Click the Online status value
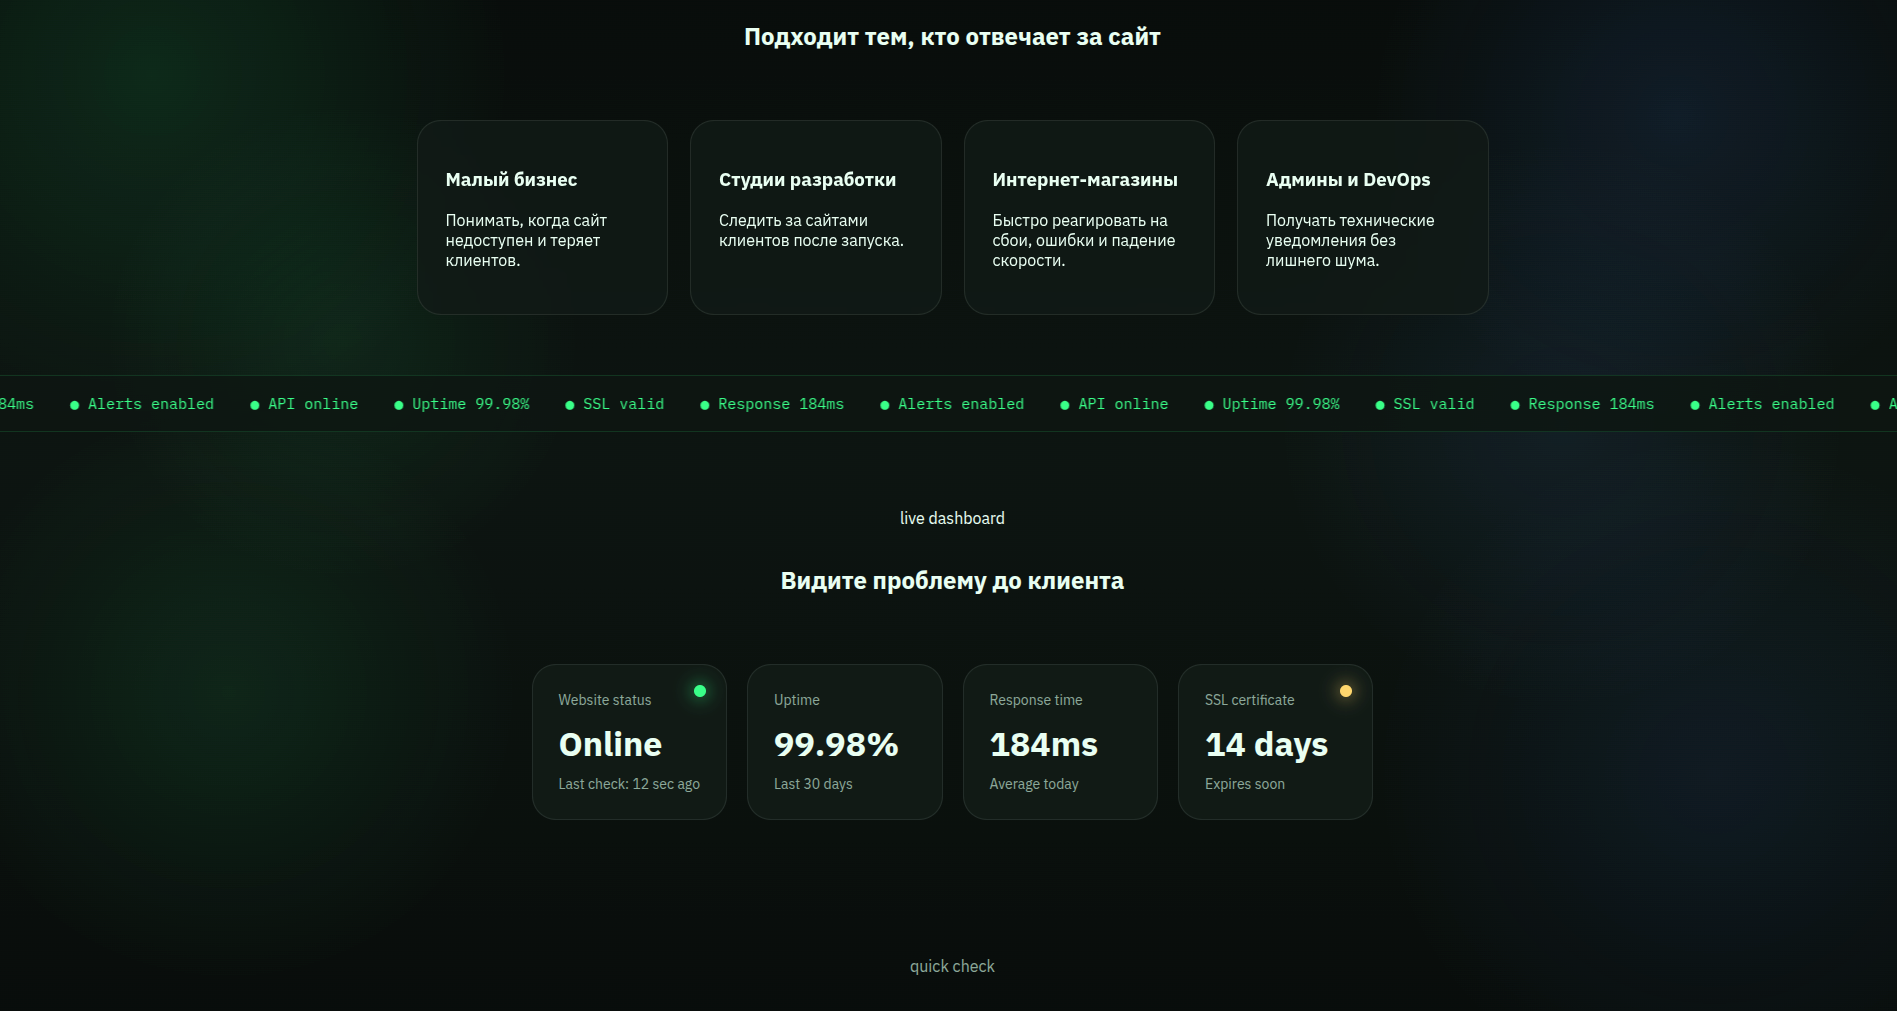This screenshot has height=1011, width=1897. (x=610, y=744)
